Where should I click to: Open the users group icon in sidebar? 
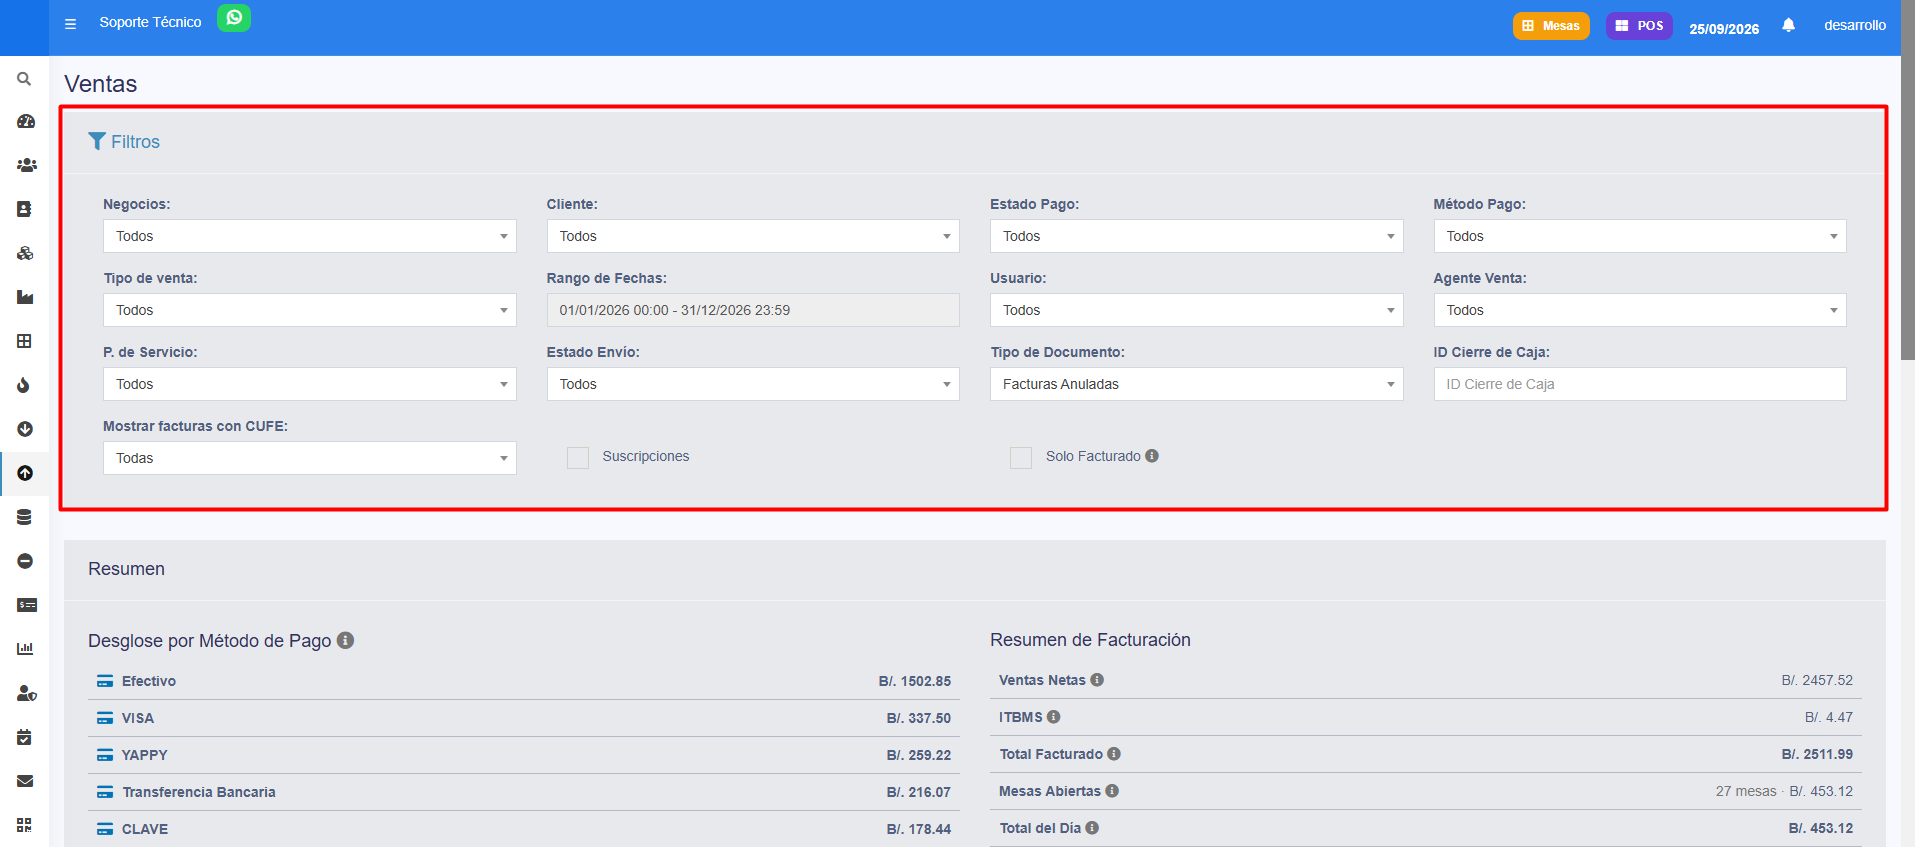(26, 165)
